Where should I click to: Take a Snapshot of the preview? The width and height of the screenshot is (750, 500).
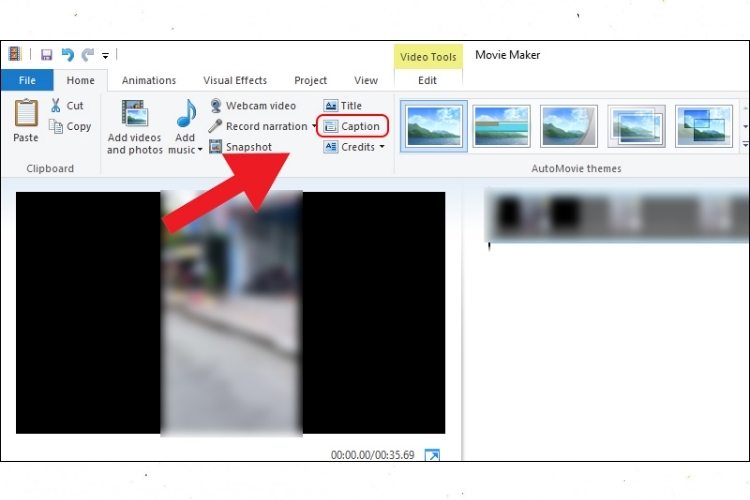coord(241,146)
